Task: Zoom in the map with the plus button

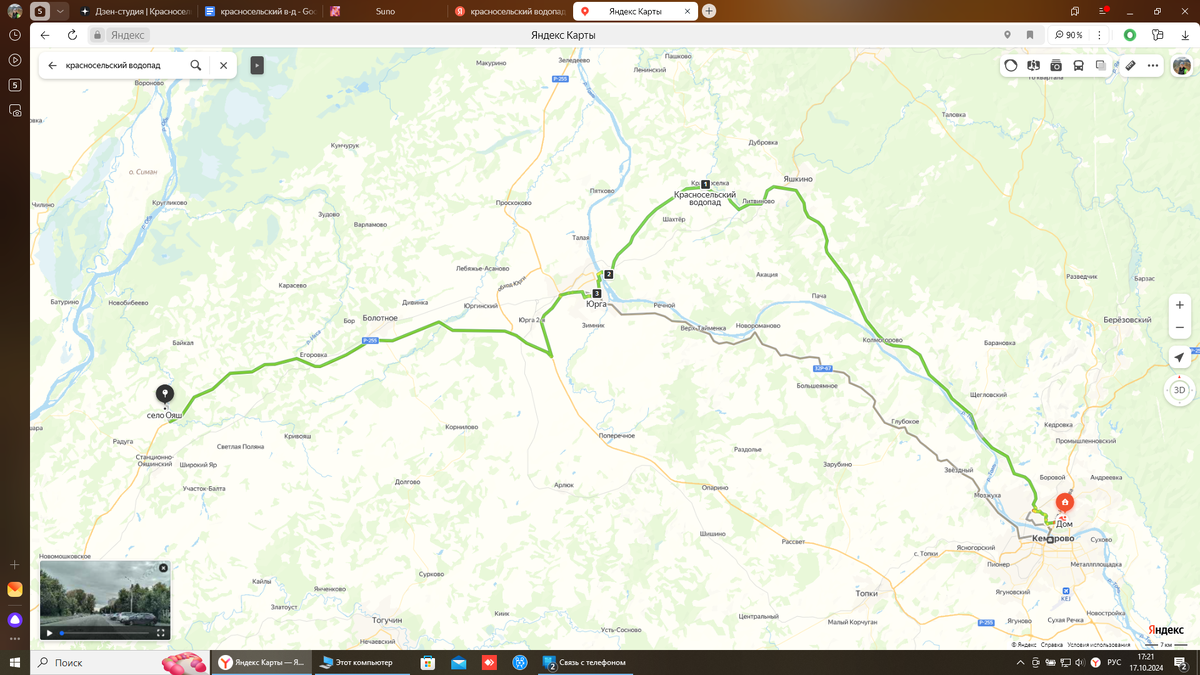Action: pos(1180,305)
